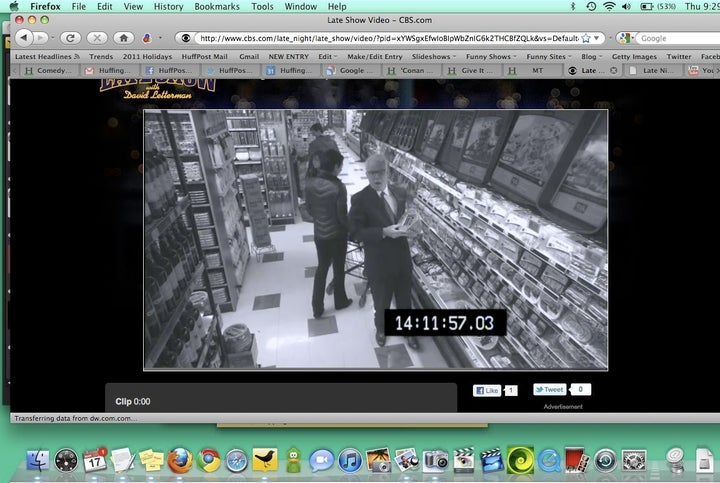
Task: Open the Wi-Fi status menu icon
Action: (x=609, y=6)
